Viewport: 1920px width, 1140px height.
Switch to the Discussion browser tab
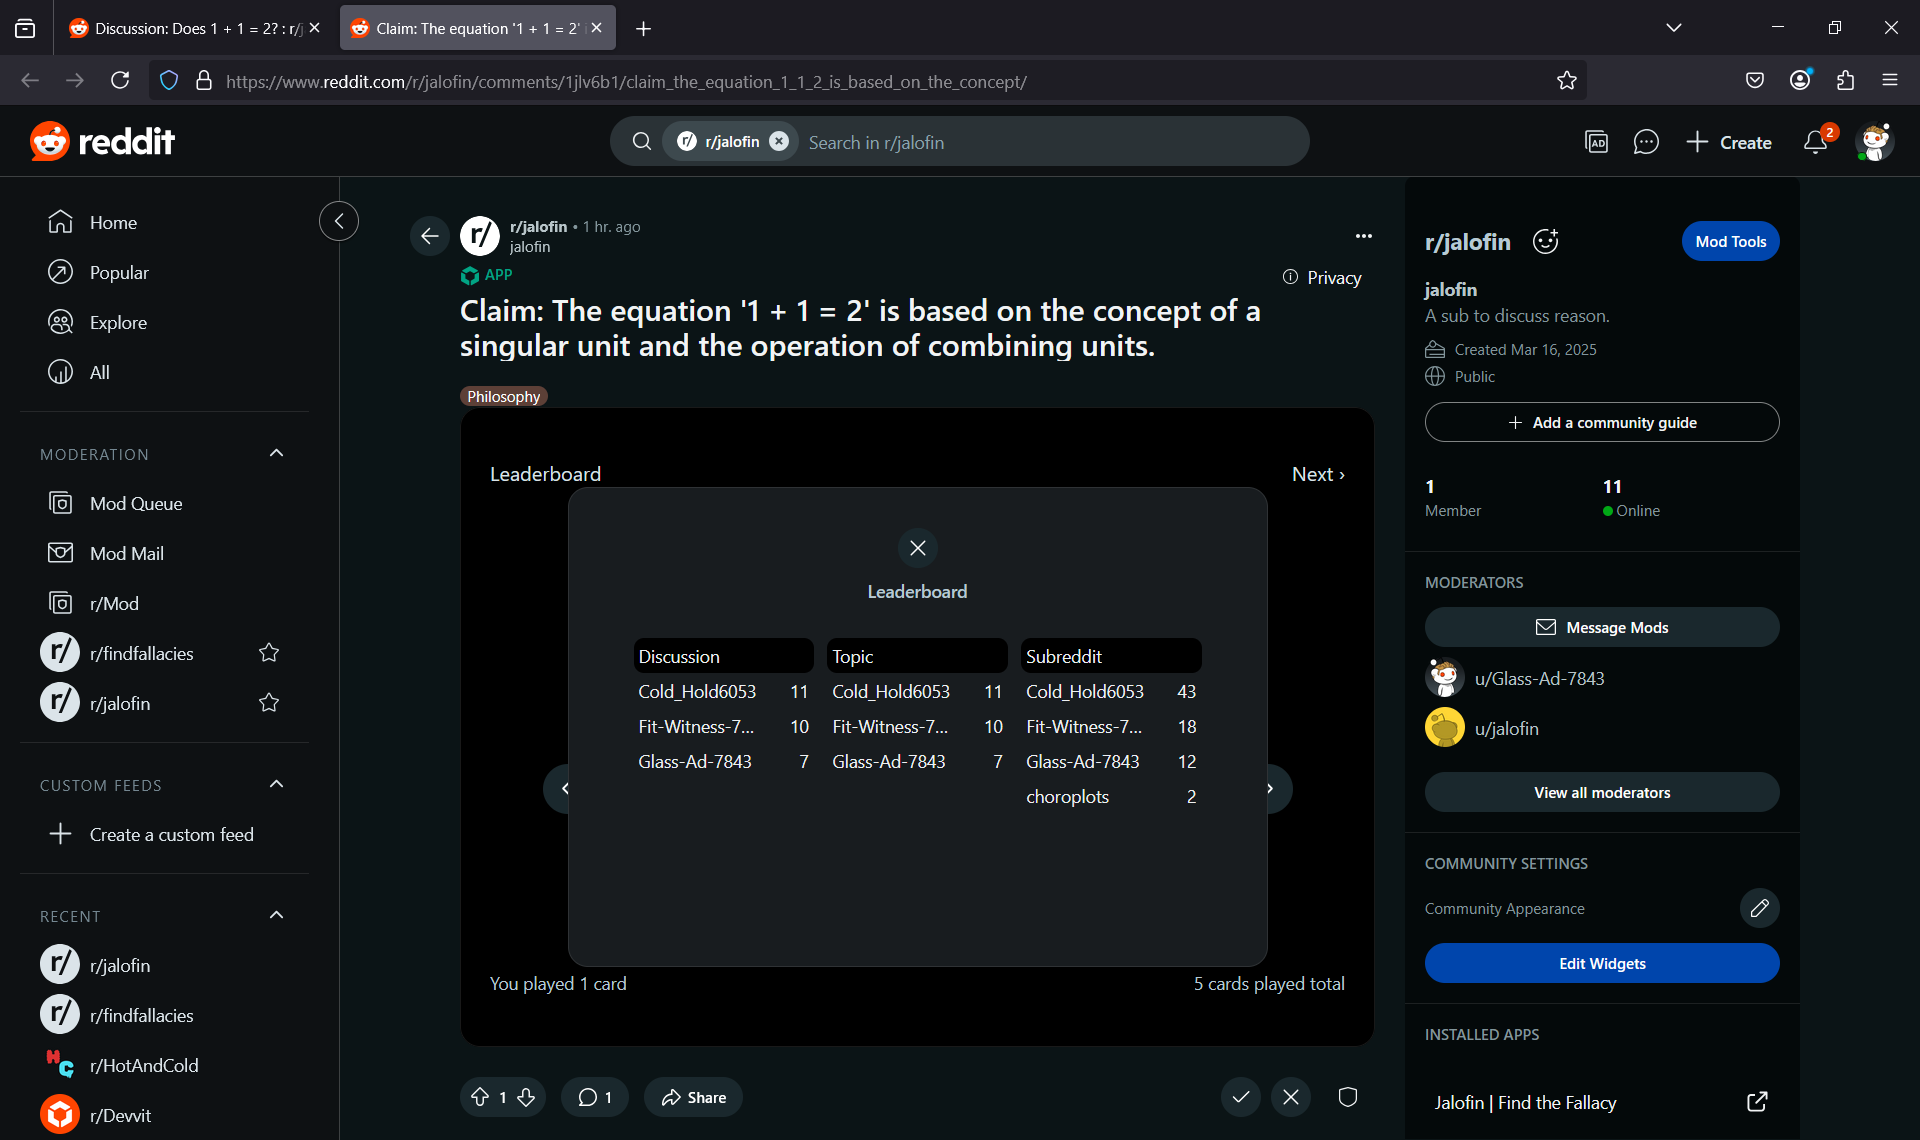190,28
